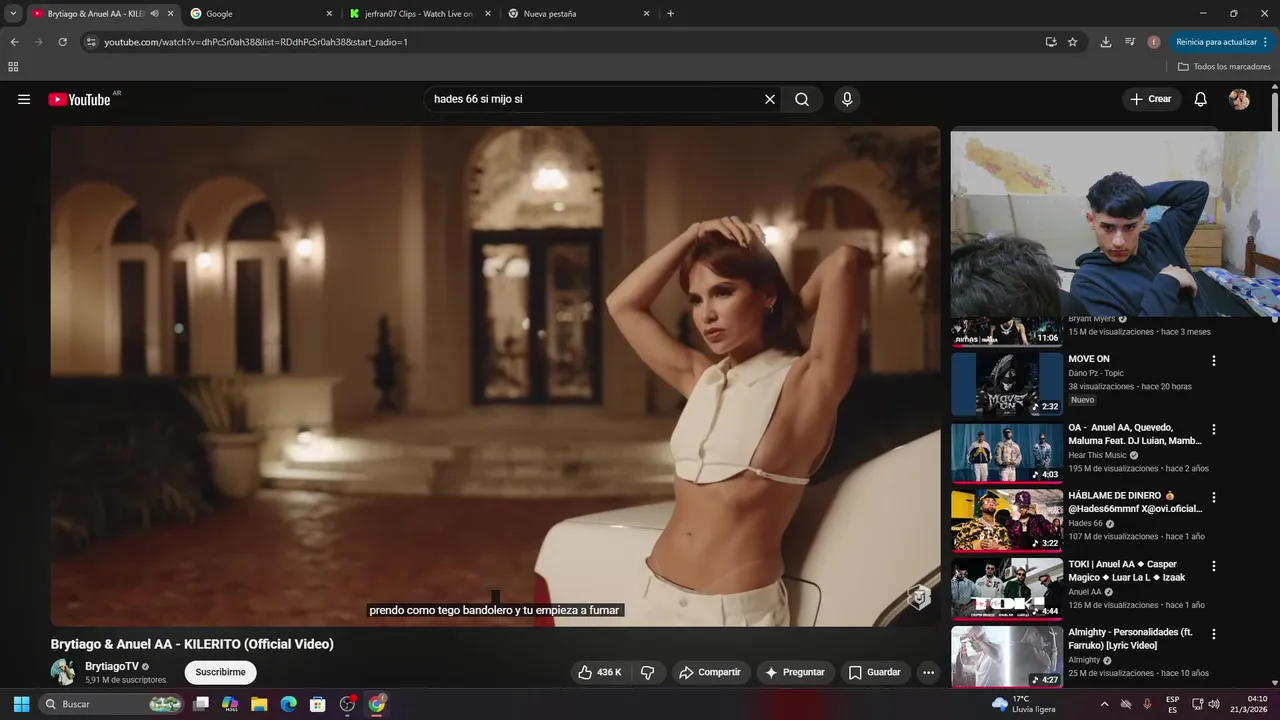The image size is (1280, 720).
Task: Save video with Guardar button
Action: pos(875,672)
